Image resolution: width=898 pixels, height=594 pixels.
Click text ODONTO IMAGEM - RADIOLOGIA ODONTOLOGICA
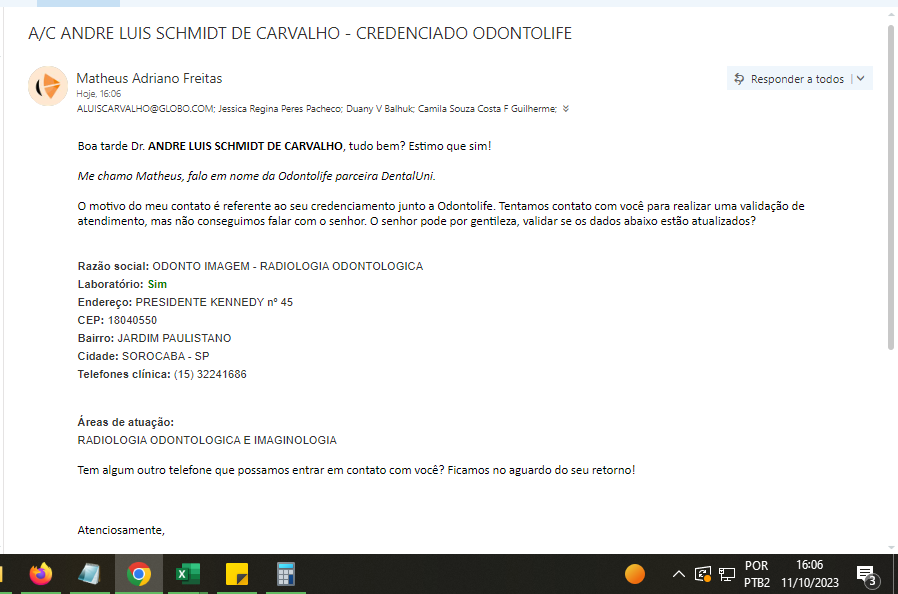tap(287, 266)
